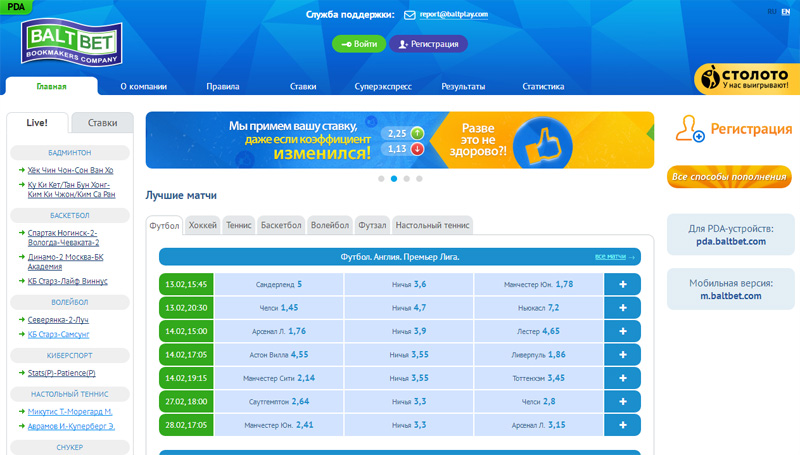Click the Stoloto banner logo

coord(745,80)
